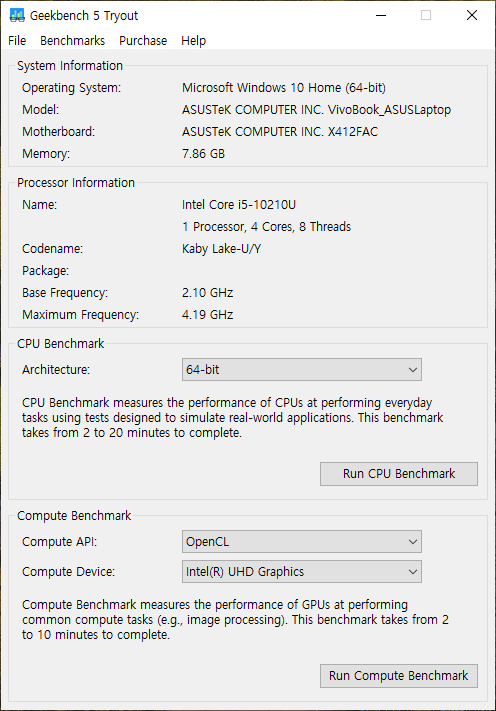Click the 'Memory:' label

[x=46, y=154]
